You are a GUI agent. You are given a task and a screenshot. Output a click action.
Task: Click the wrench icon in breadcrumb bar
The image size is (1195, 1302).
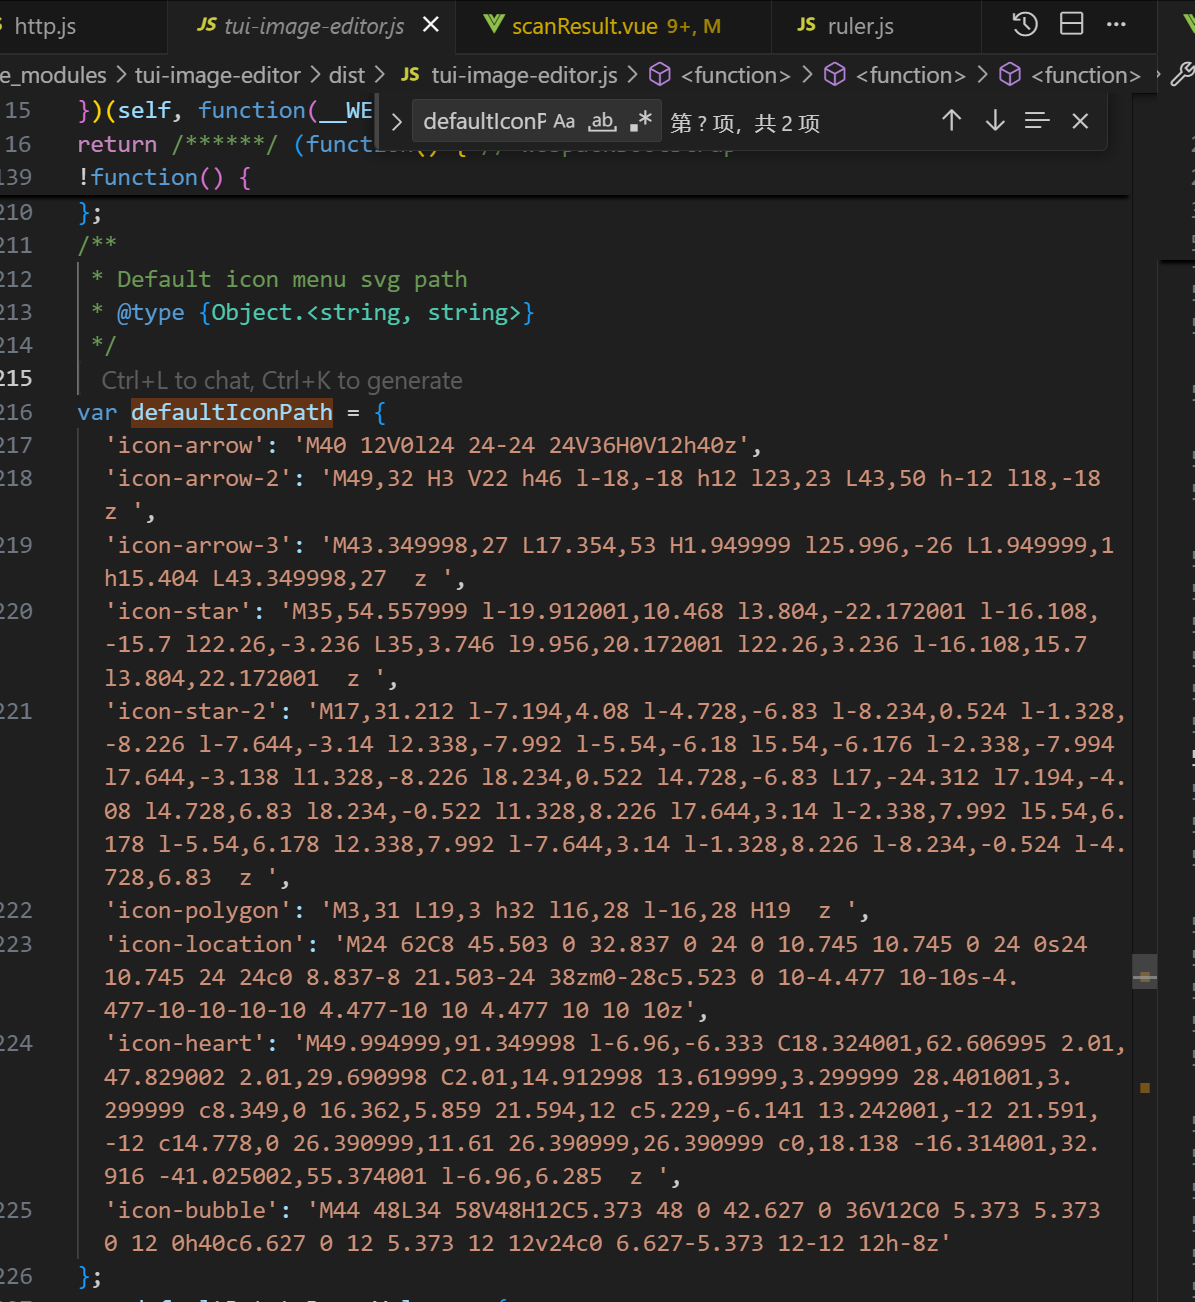1182,74
